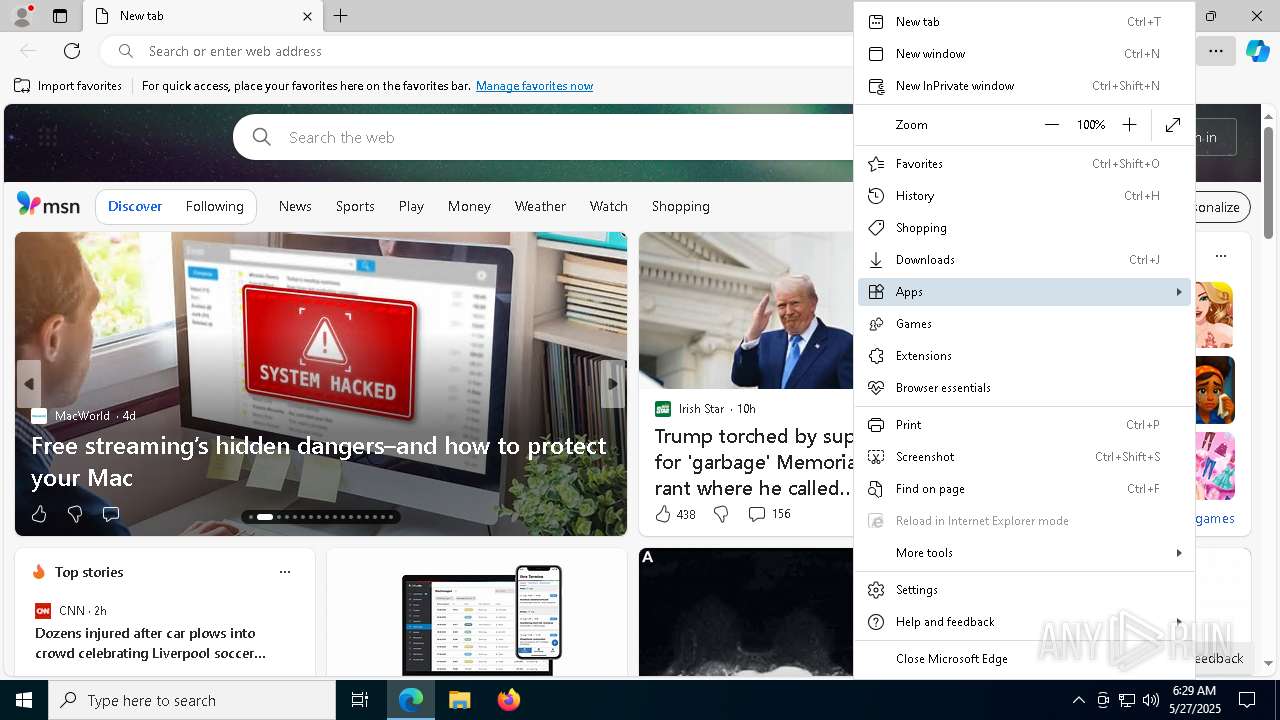Go to next carousel slide arrow
This screenshot has height=720, width=1280.
pyautogui.click(x=612, y=384)
